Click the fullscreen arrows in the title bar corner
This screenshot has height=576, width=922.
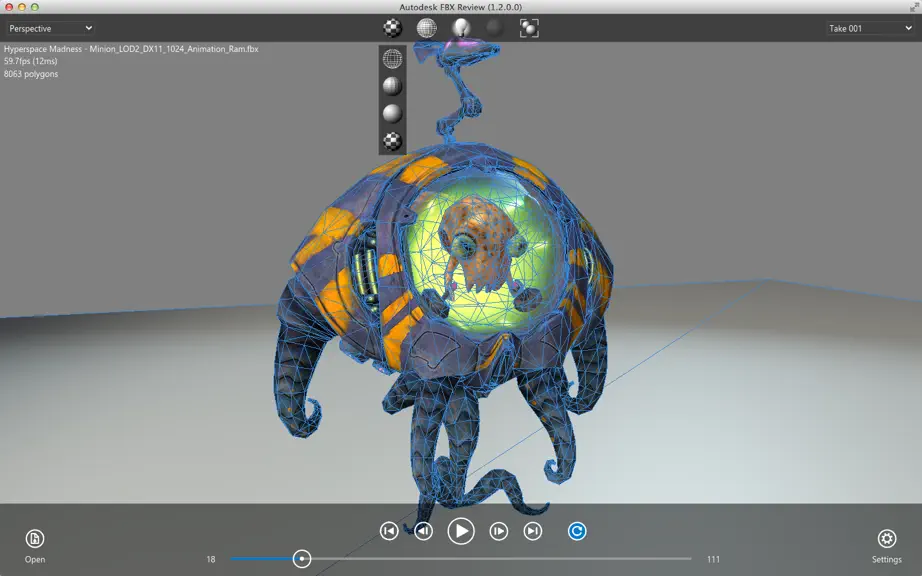click(x=913, y=7)
